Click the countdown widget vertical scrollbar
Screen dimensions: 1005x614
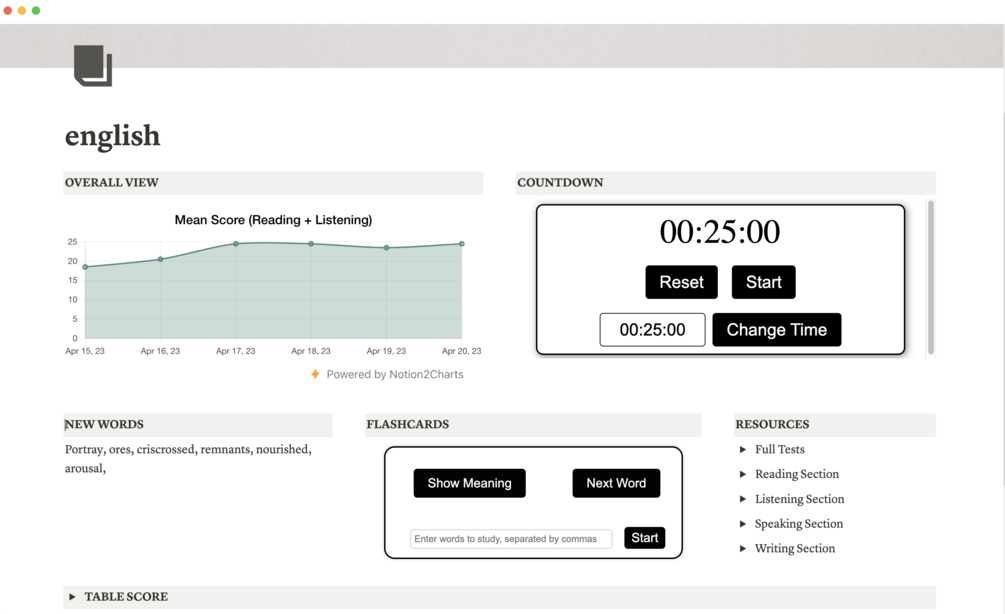tap(931, 277)
